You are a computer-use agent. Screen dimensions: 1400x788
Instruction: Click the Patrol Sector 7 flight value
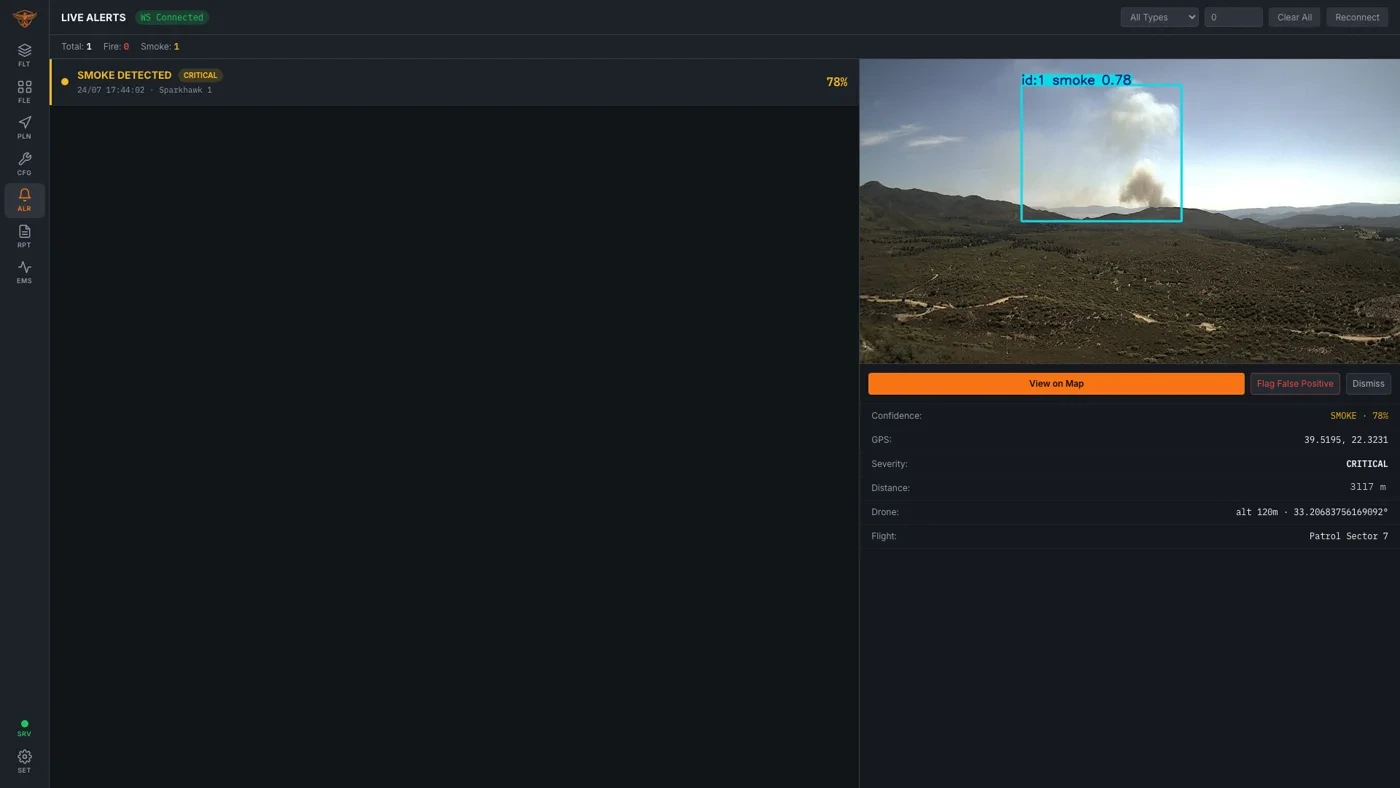coord(1349,536)
